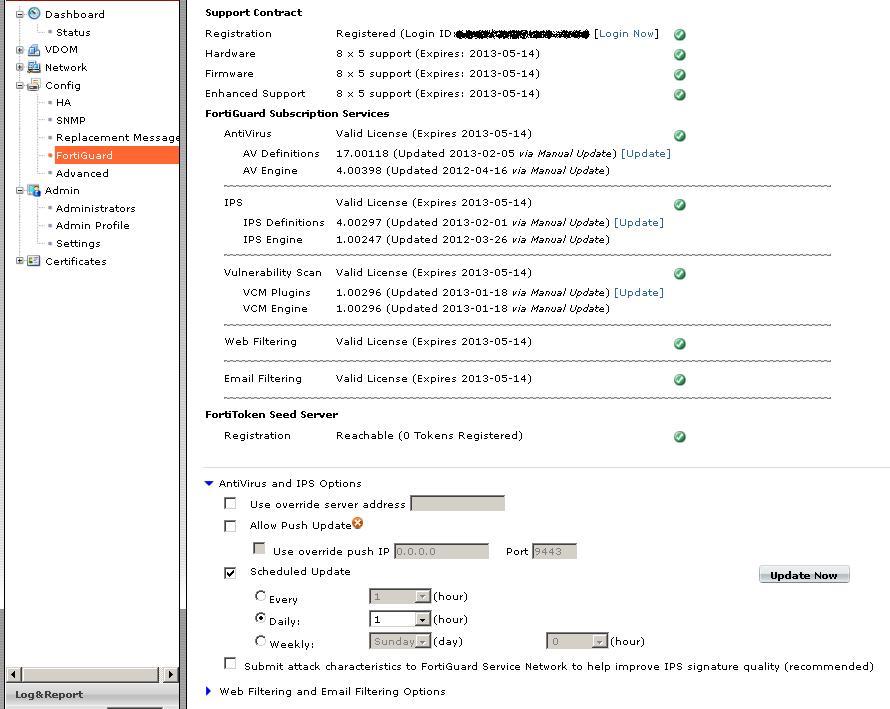This screenshot has height=709, width=890.
Task: Enable Allow Push Update checkbox
Action: [230, 526]
